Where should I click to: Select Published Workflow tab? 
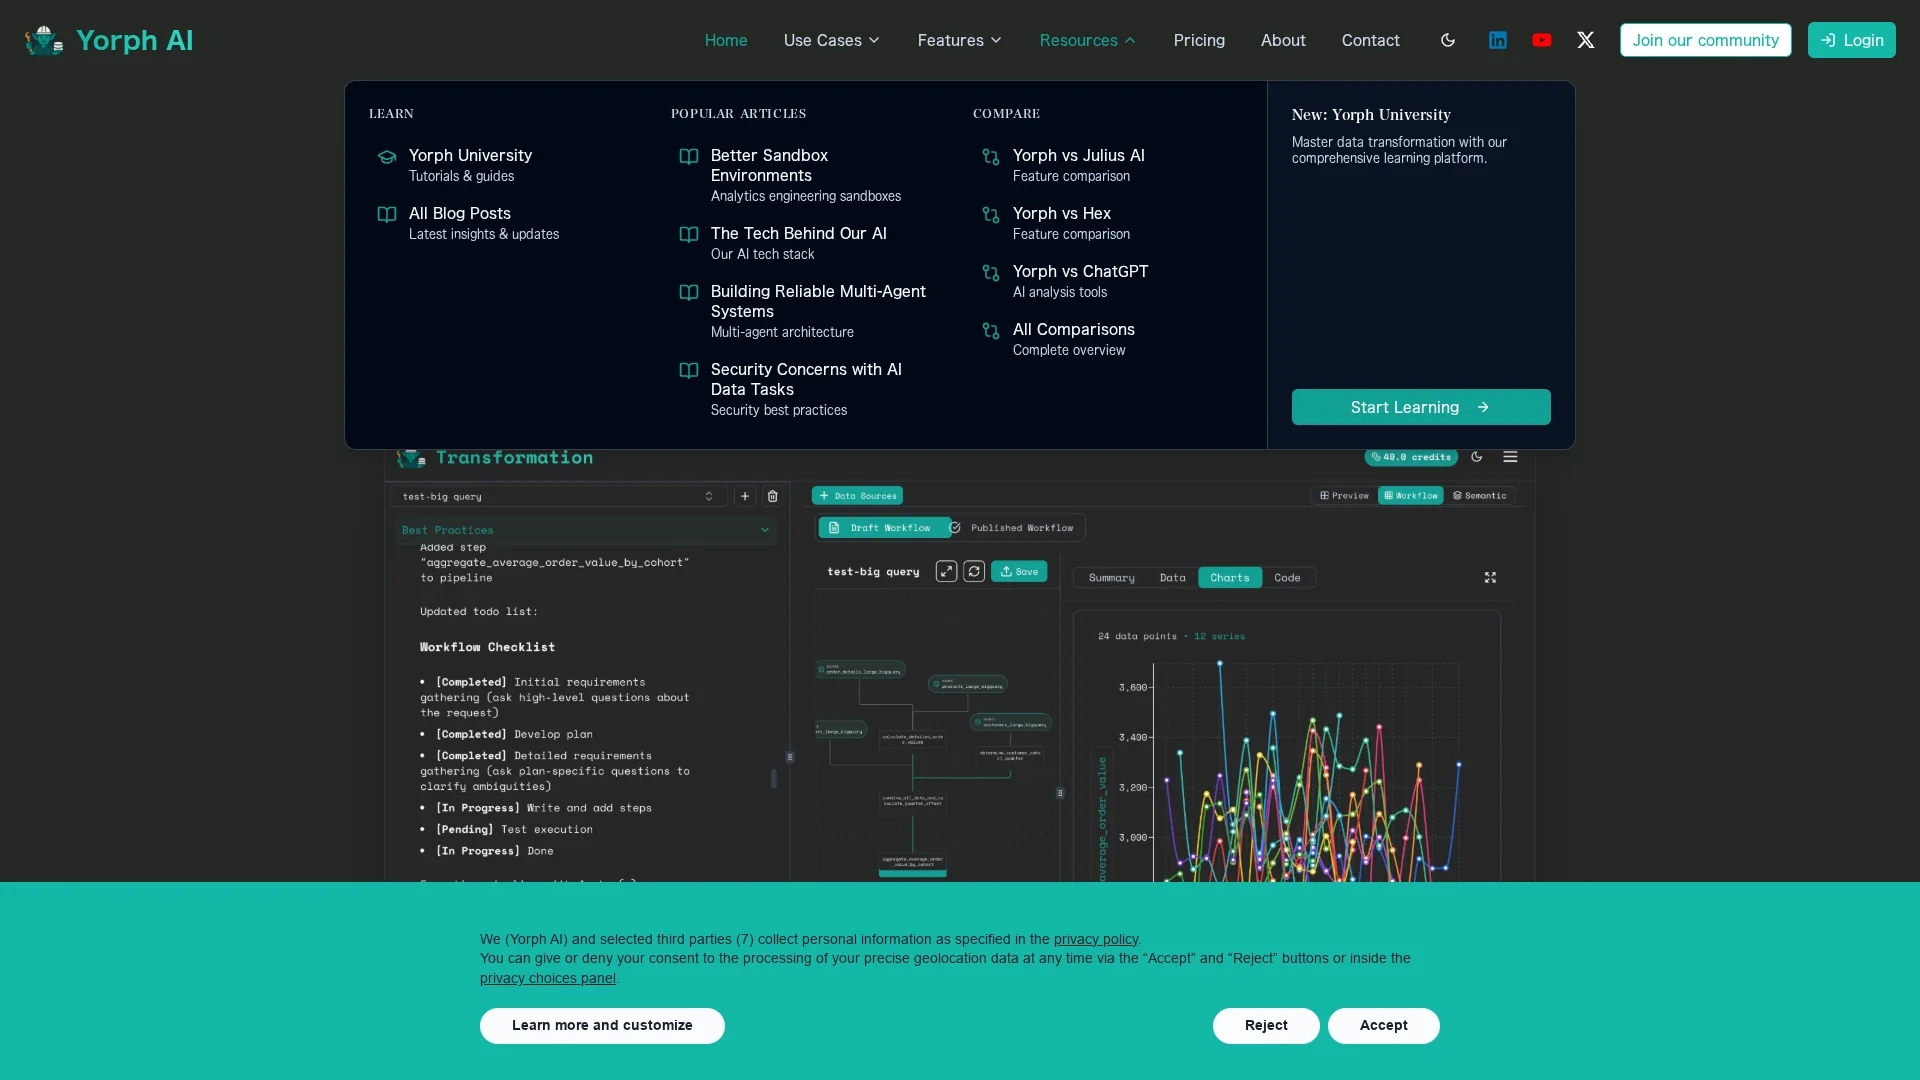pyautogui.click(x=1013, y=528)
